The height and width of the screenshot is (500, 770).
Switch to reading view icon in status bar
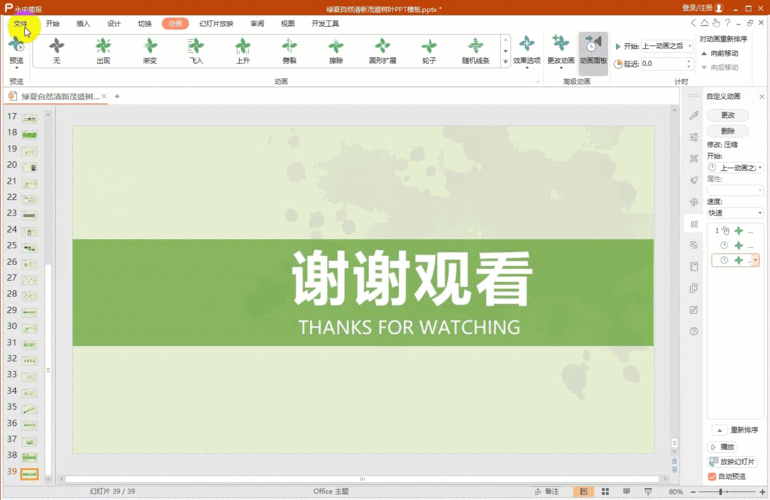[x=627, y=491]
